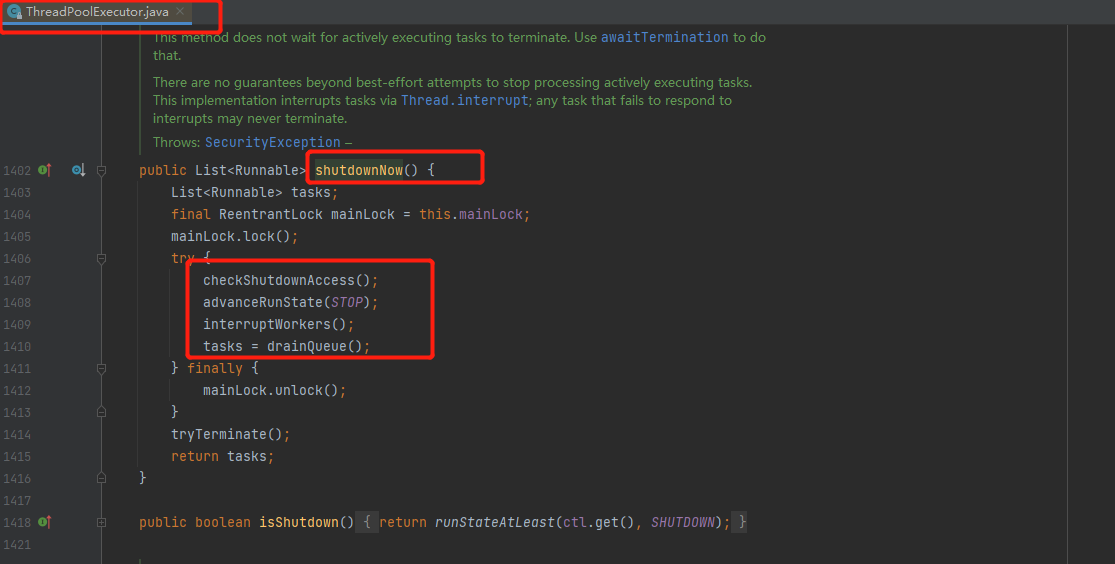Click checkShutdownAccess() call on line 1407
Screen dimensions: 1115x564
tap(287, 280)
